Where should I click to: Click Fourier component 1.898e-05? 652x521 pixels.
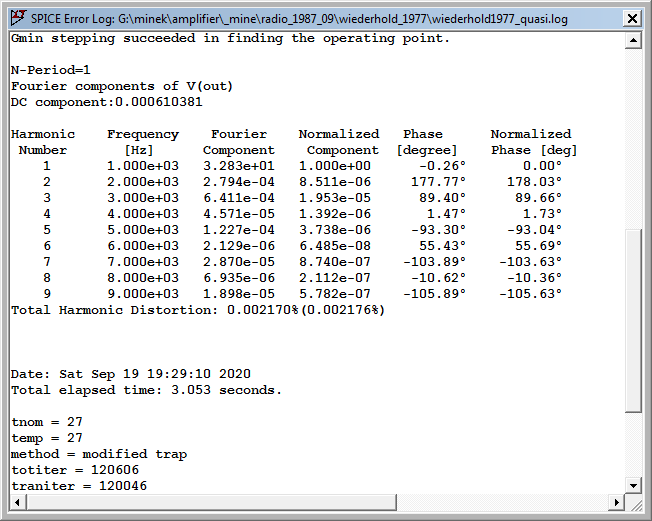pos(239,294)
